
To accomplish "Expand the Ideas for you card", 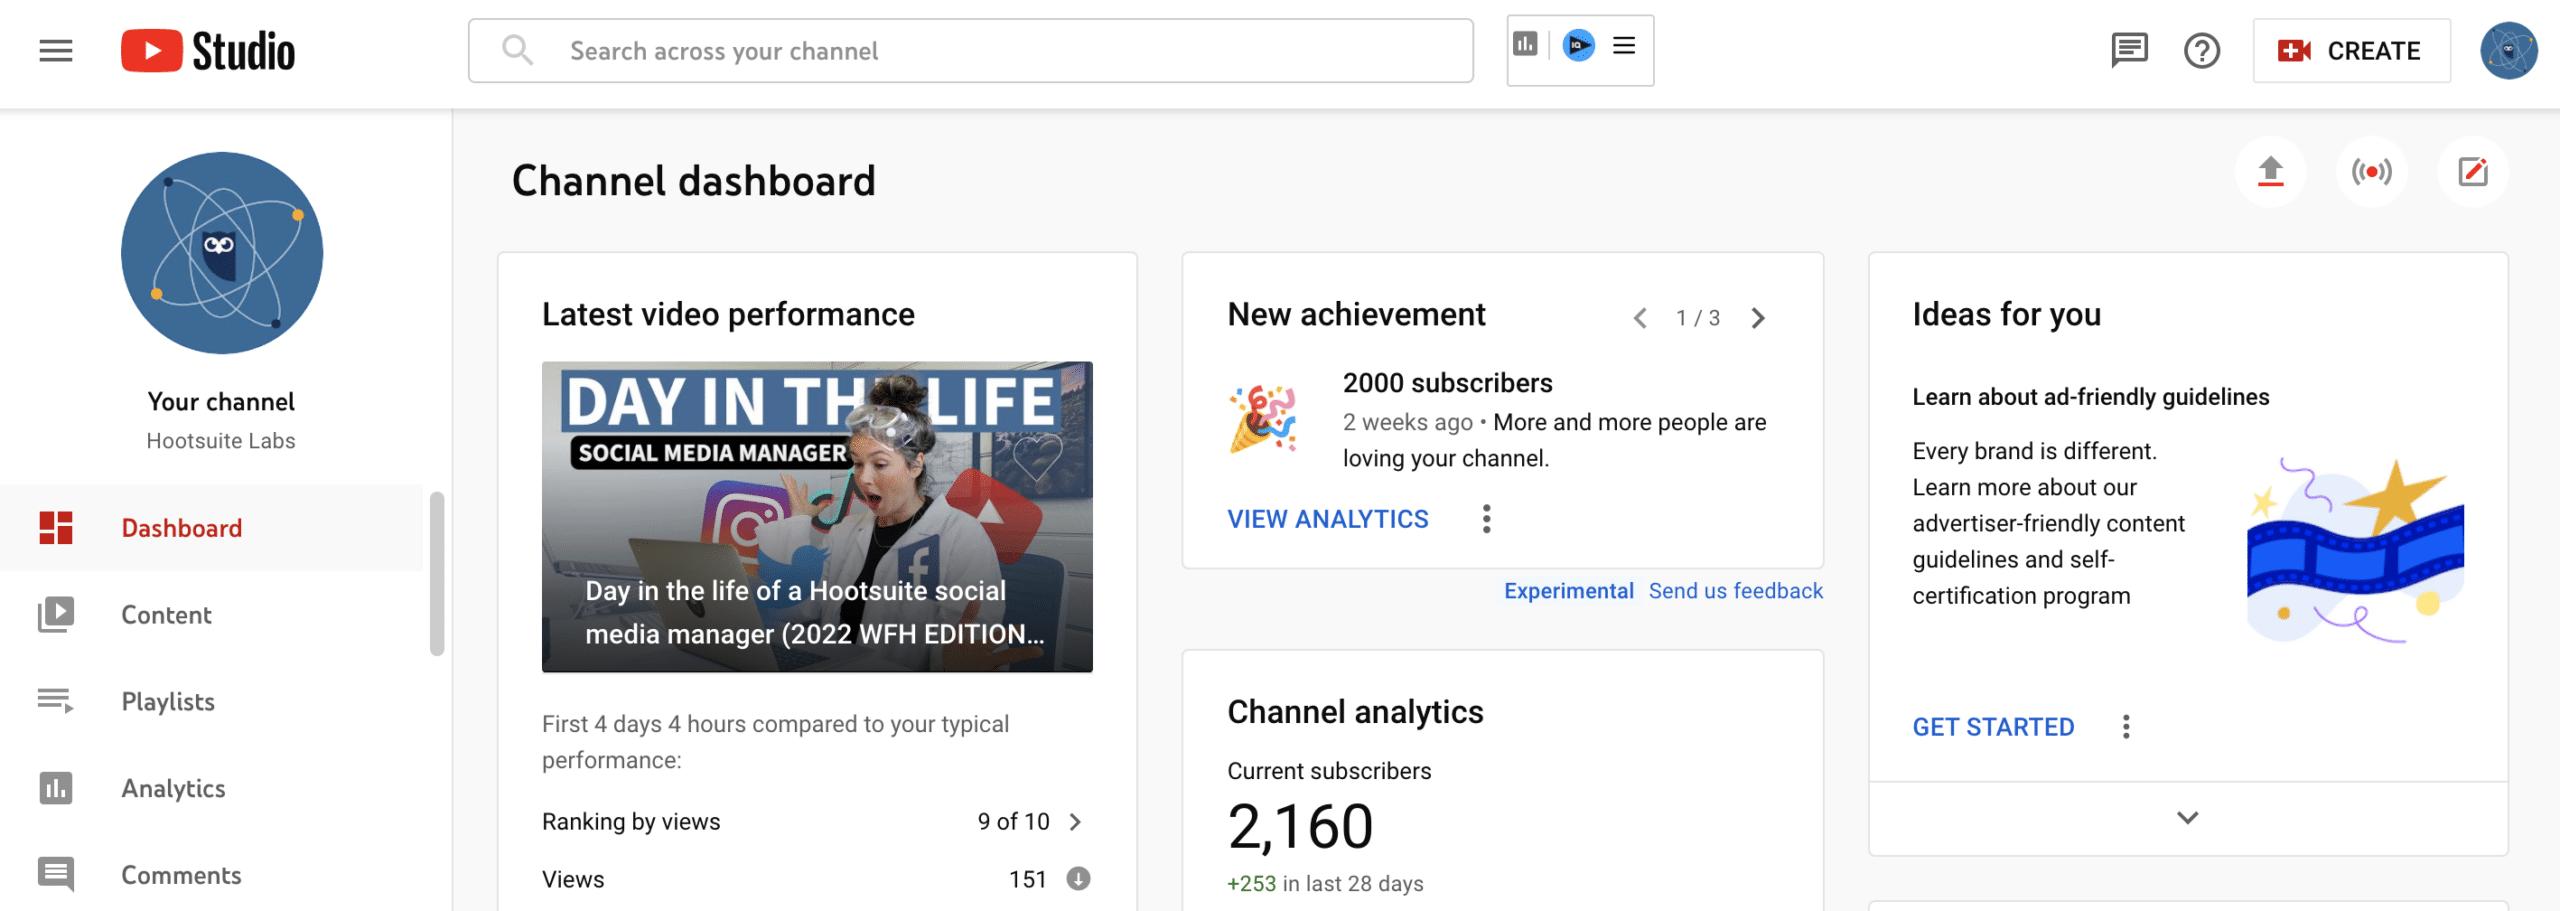I will pos(2188,818).
